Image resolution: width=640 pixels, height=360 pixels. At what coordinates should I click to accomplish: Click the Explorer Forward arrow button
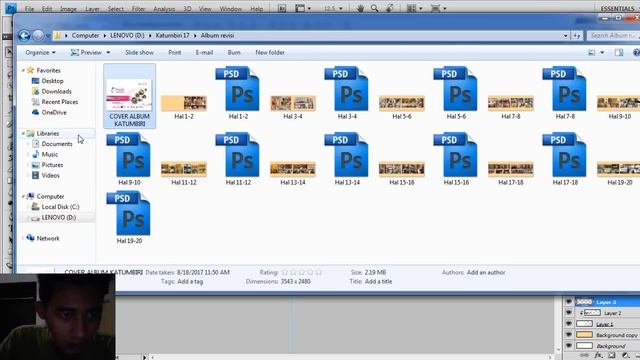tap(38, 36)
